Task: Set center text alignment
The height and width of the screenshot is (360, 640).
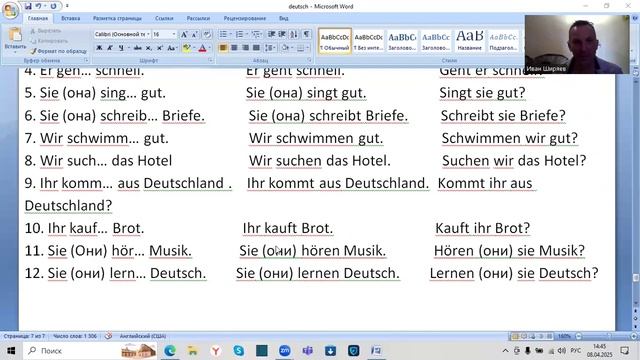Action: click(234, 48)
